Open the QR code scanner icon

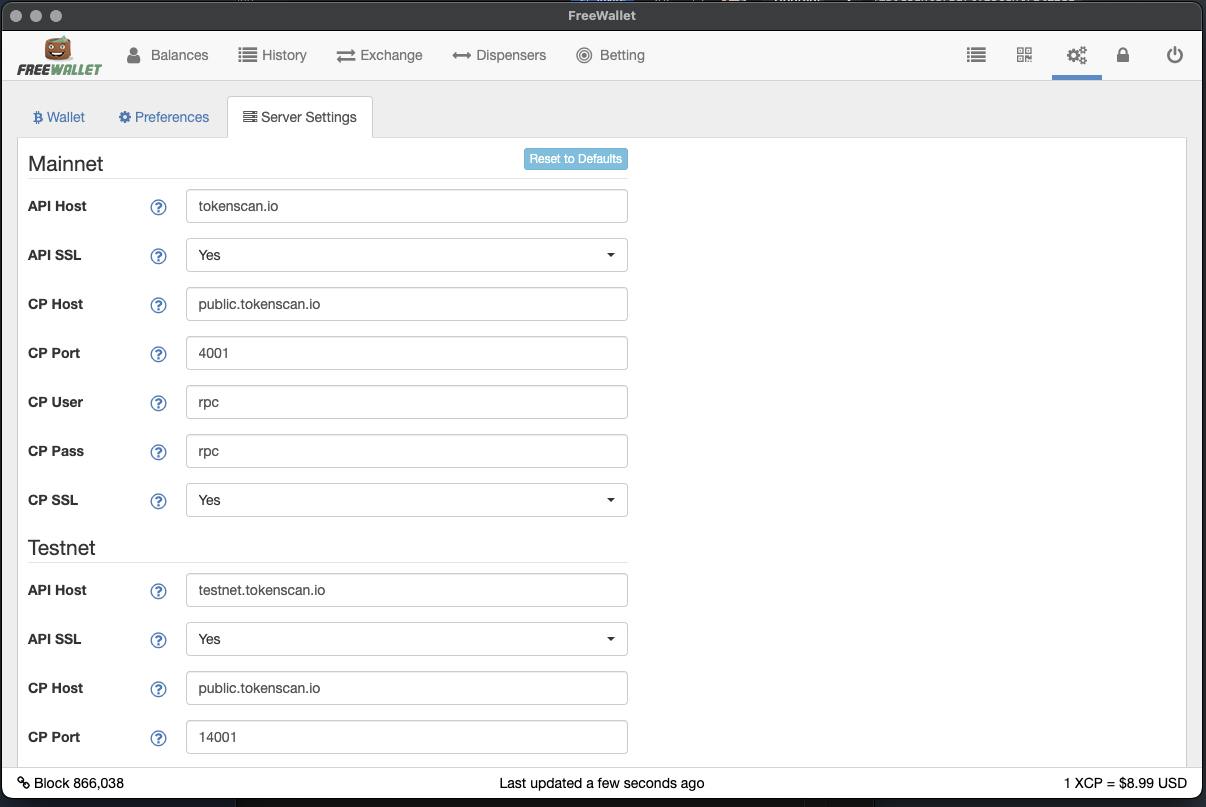coord(1024,55)
